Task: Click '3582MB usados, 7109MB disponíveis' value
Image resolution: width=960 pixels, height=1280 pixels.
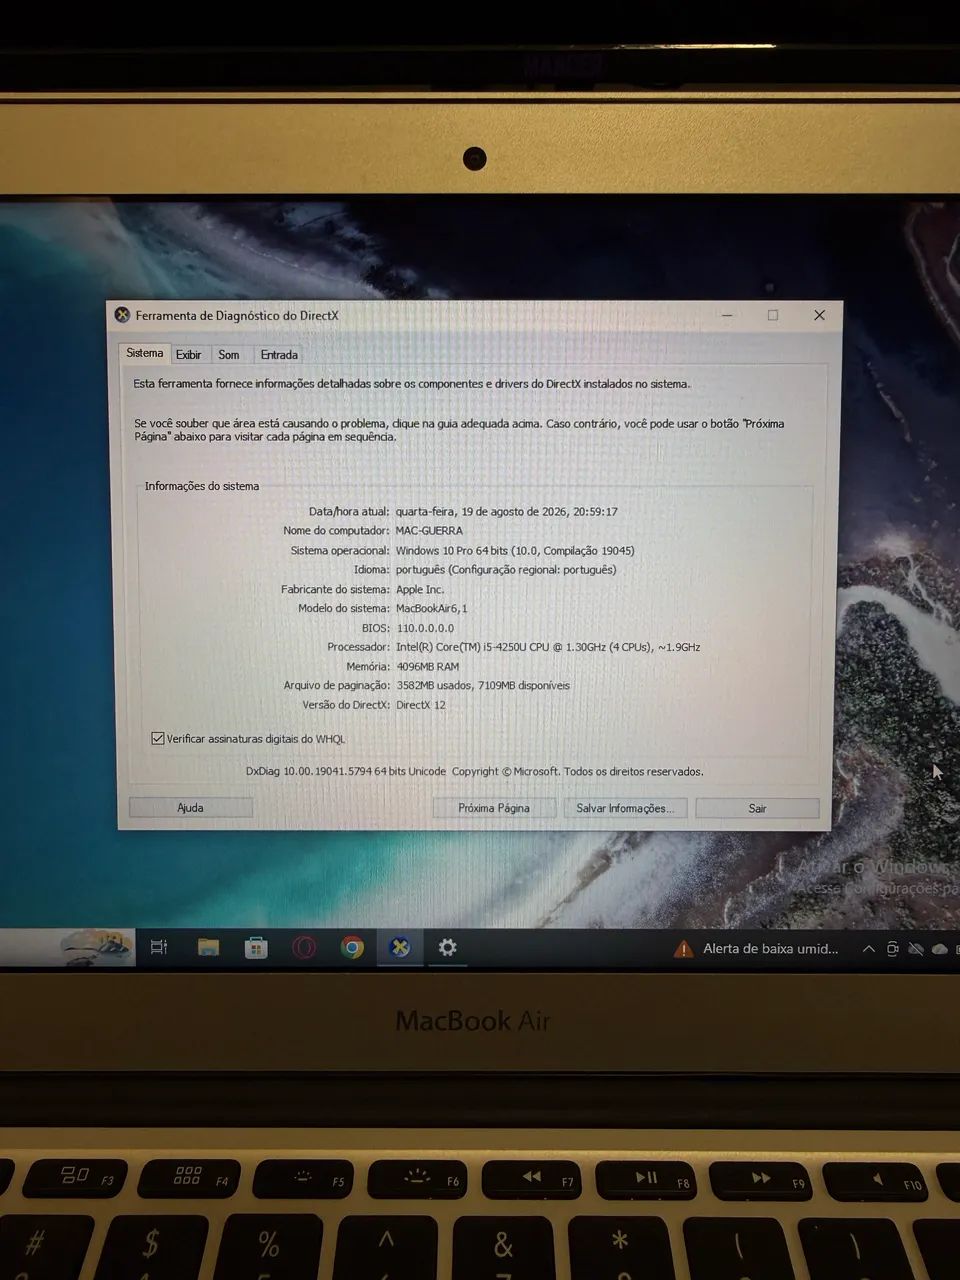Action: point(483,686)
